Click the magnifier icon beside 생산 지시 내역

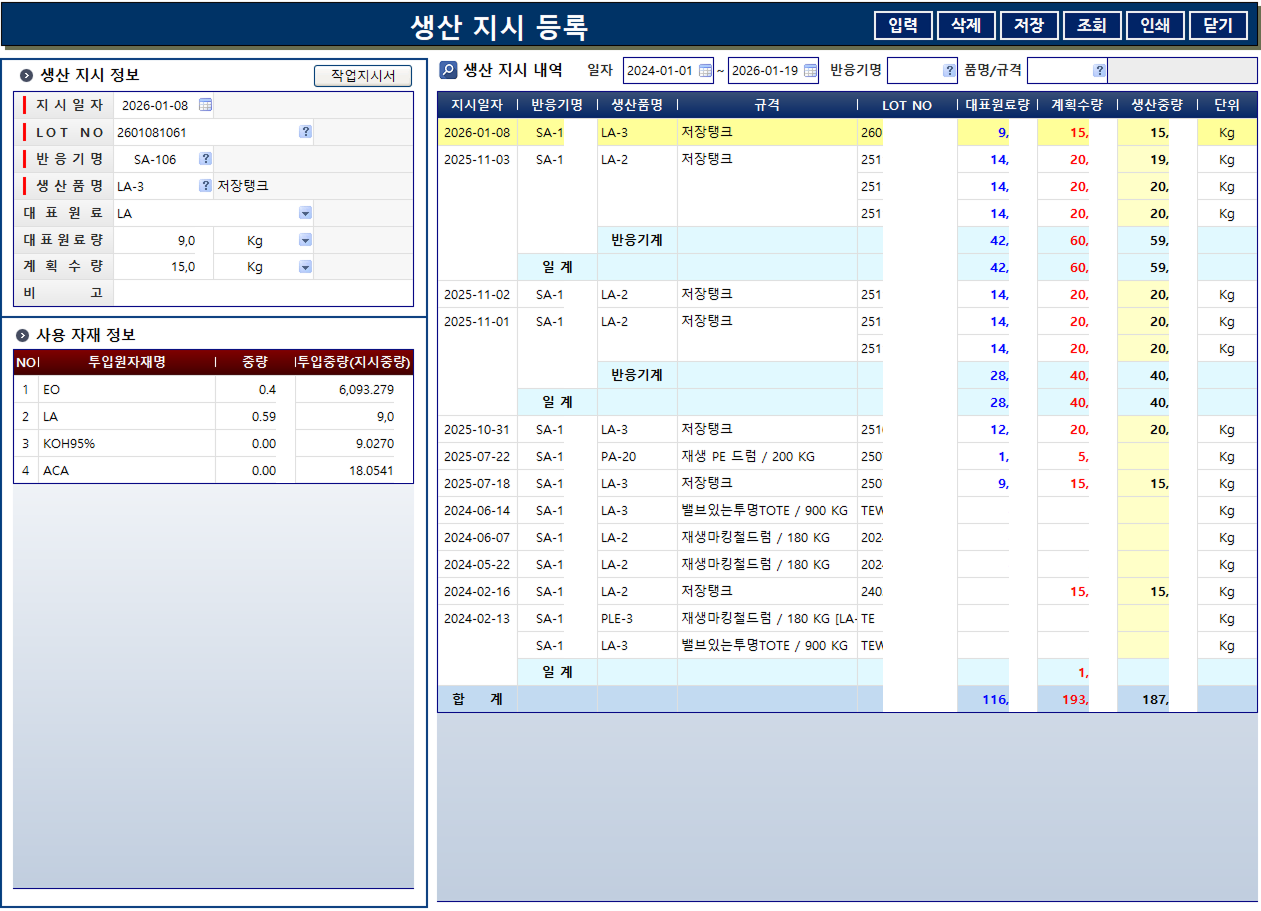point(447,69)
